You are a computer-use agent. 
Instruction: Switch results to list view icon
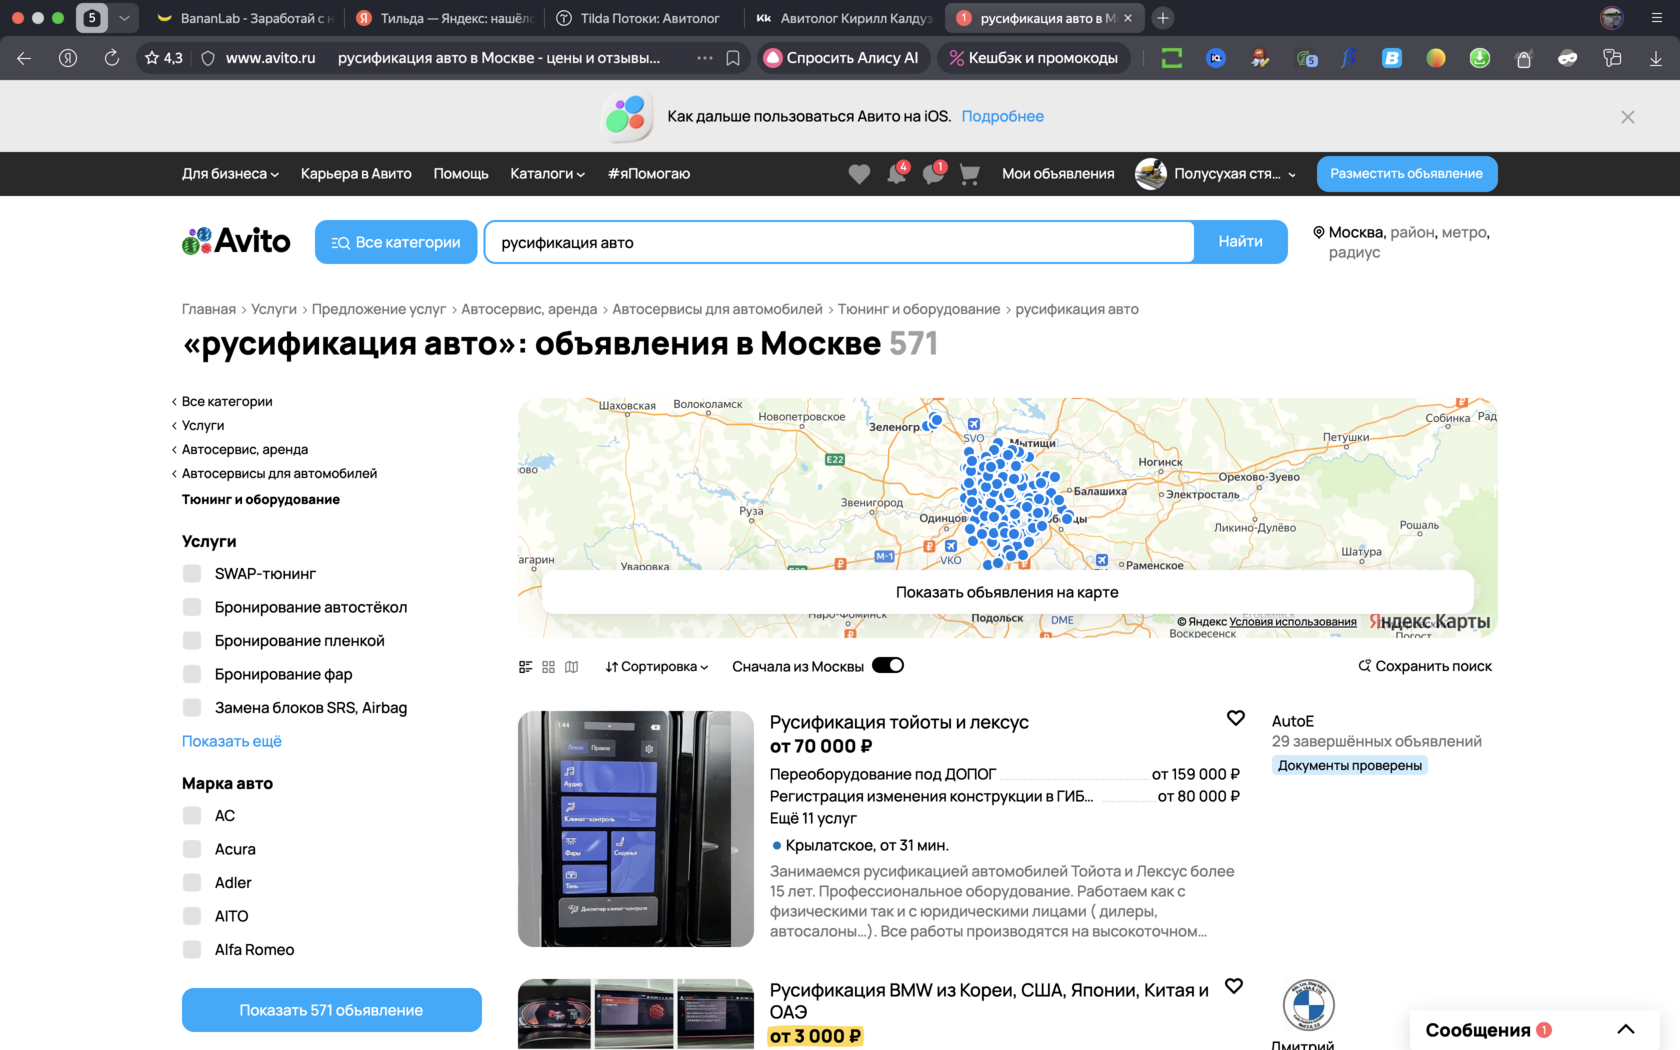526,667
